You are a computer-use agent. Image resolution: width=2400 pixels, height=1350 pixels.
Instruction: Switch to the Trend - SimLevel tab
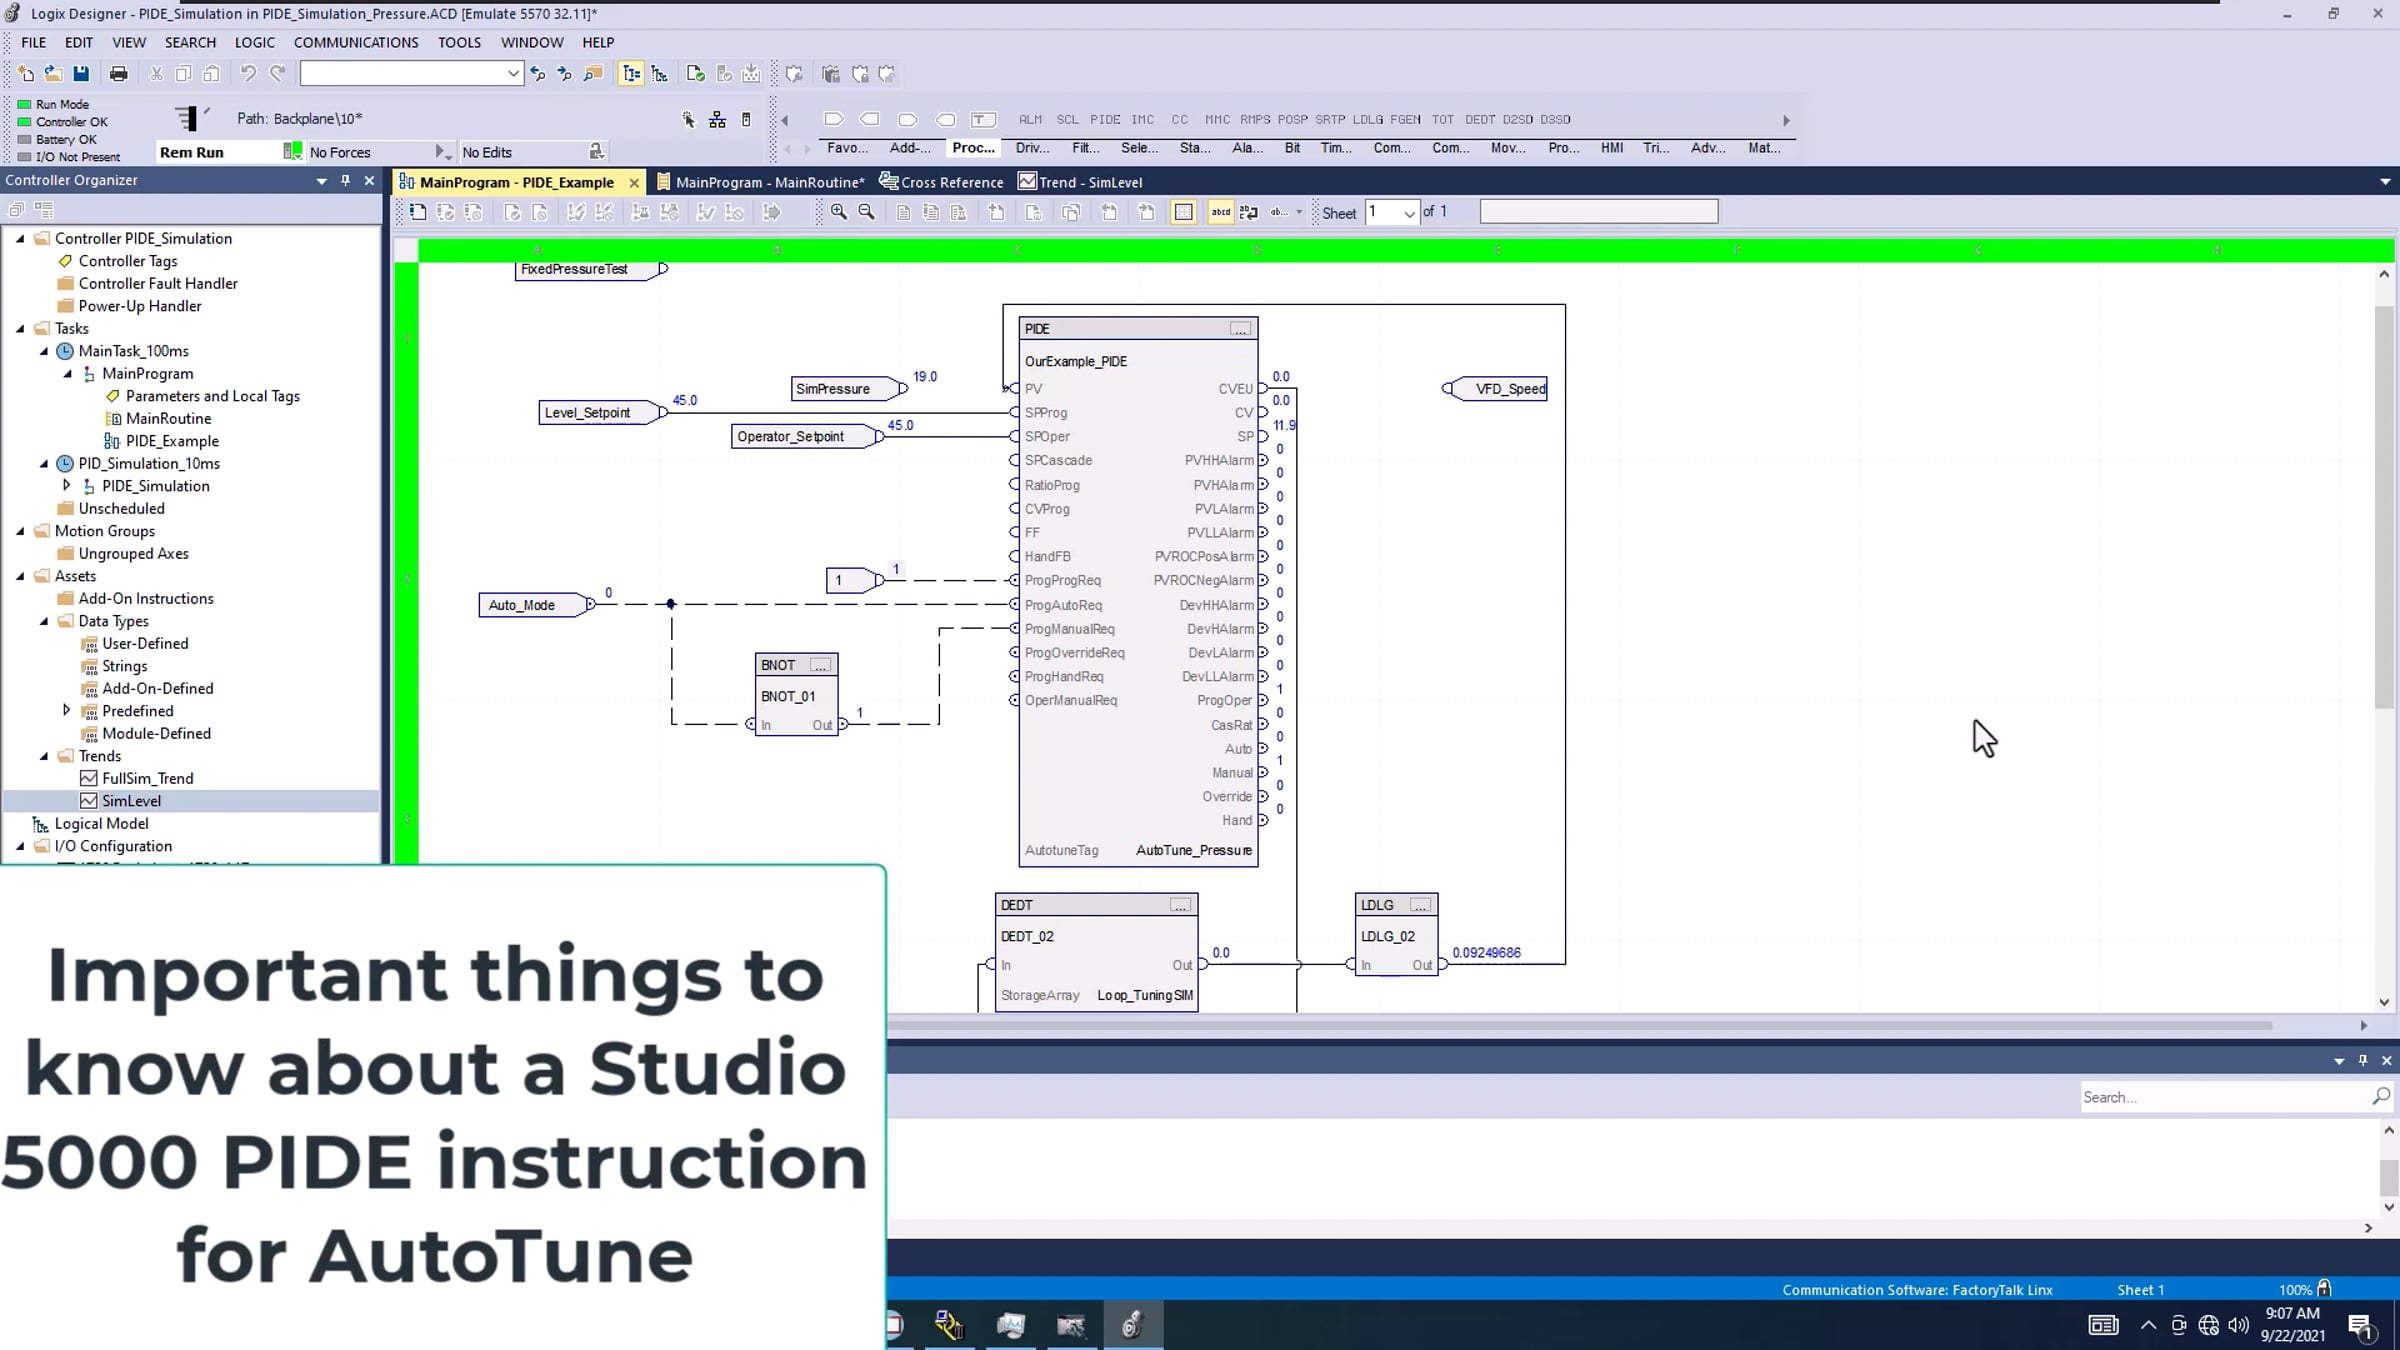pyautogui.click(x=1080, y=182)
